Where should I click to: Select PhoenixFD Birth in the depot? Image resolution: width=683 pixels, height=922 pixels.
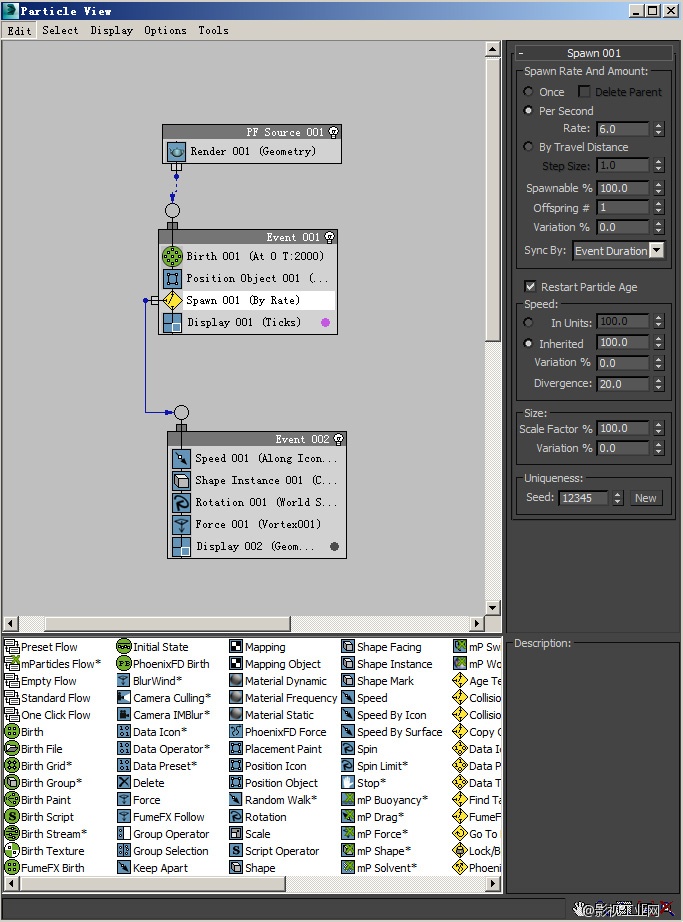(x=163, y=664)
